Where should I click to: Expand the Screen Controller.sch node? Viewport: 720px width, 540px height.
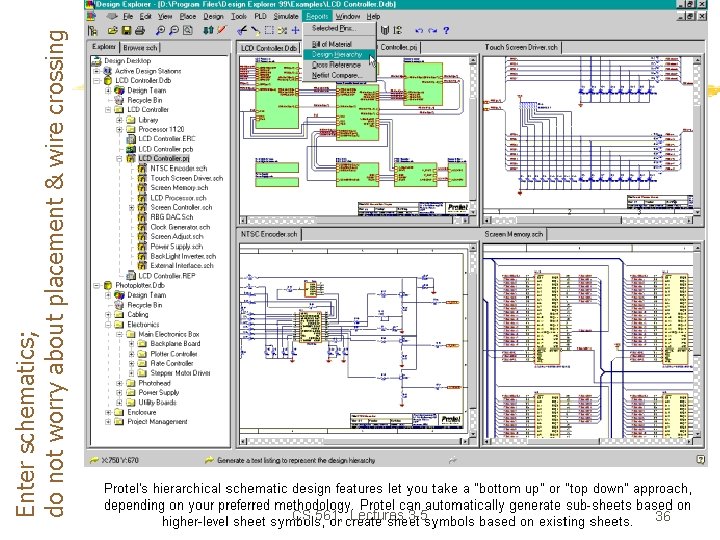(132, 208)
